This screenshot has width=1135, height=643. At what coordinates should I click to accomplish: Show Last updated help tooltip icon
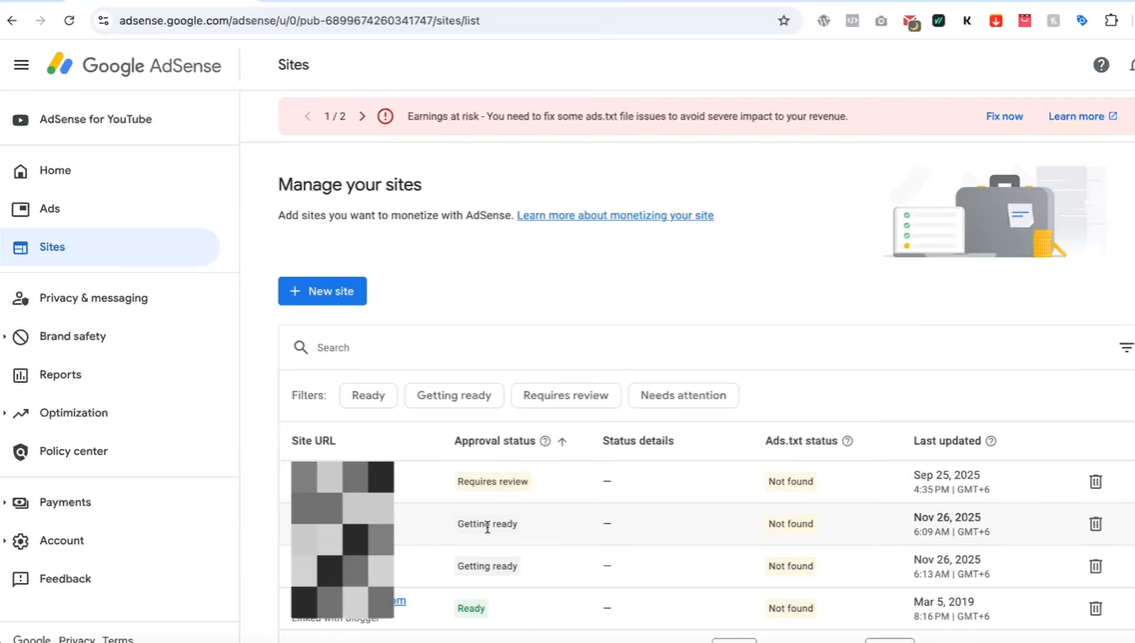coord(991,441)
